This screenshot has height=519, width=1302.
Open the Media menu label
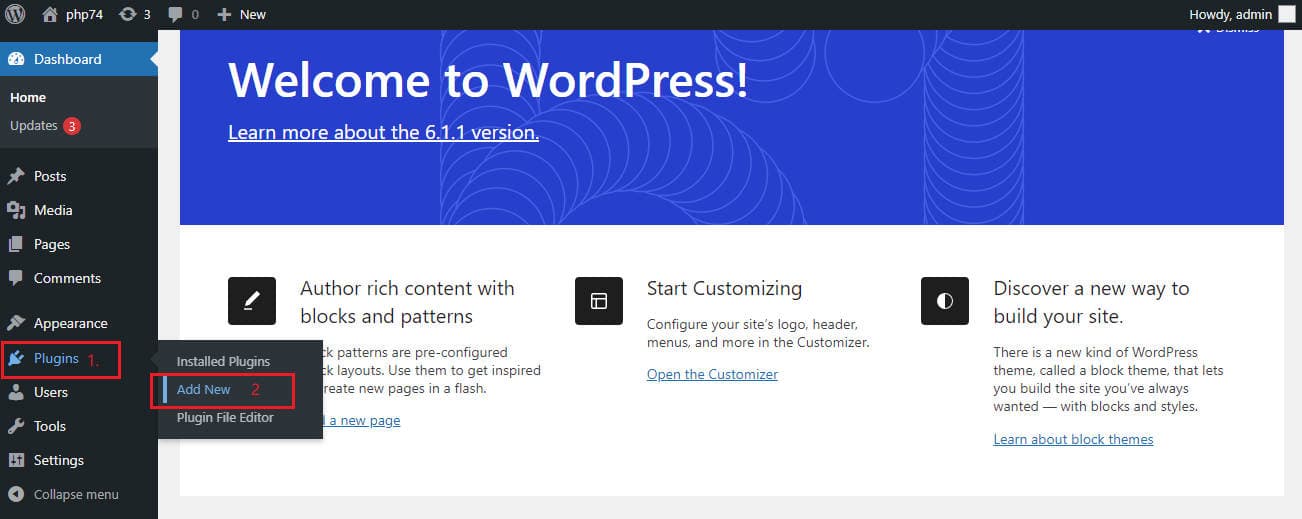click(53, 210)
